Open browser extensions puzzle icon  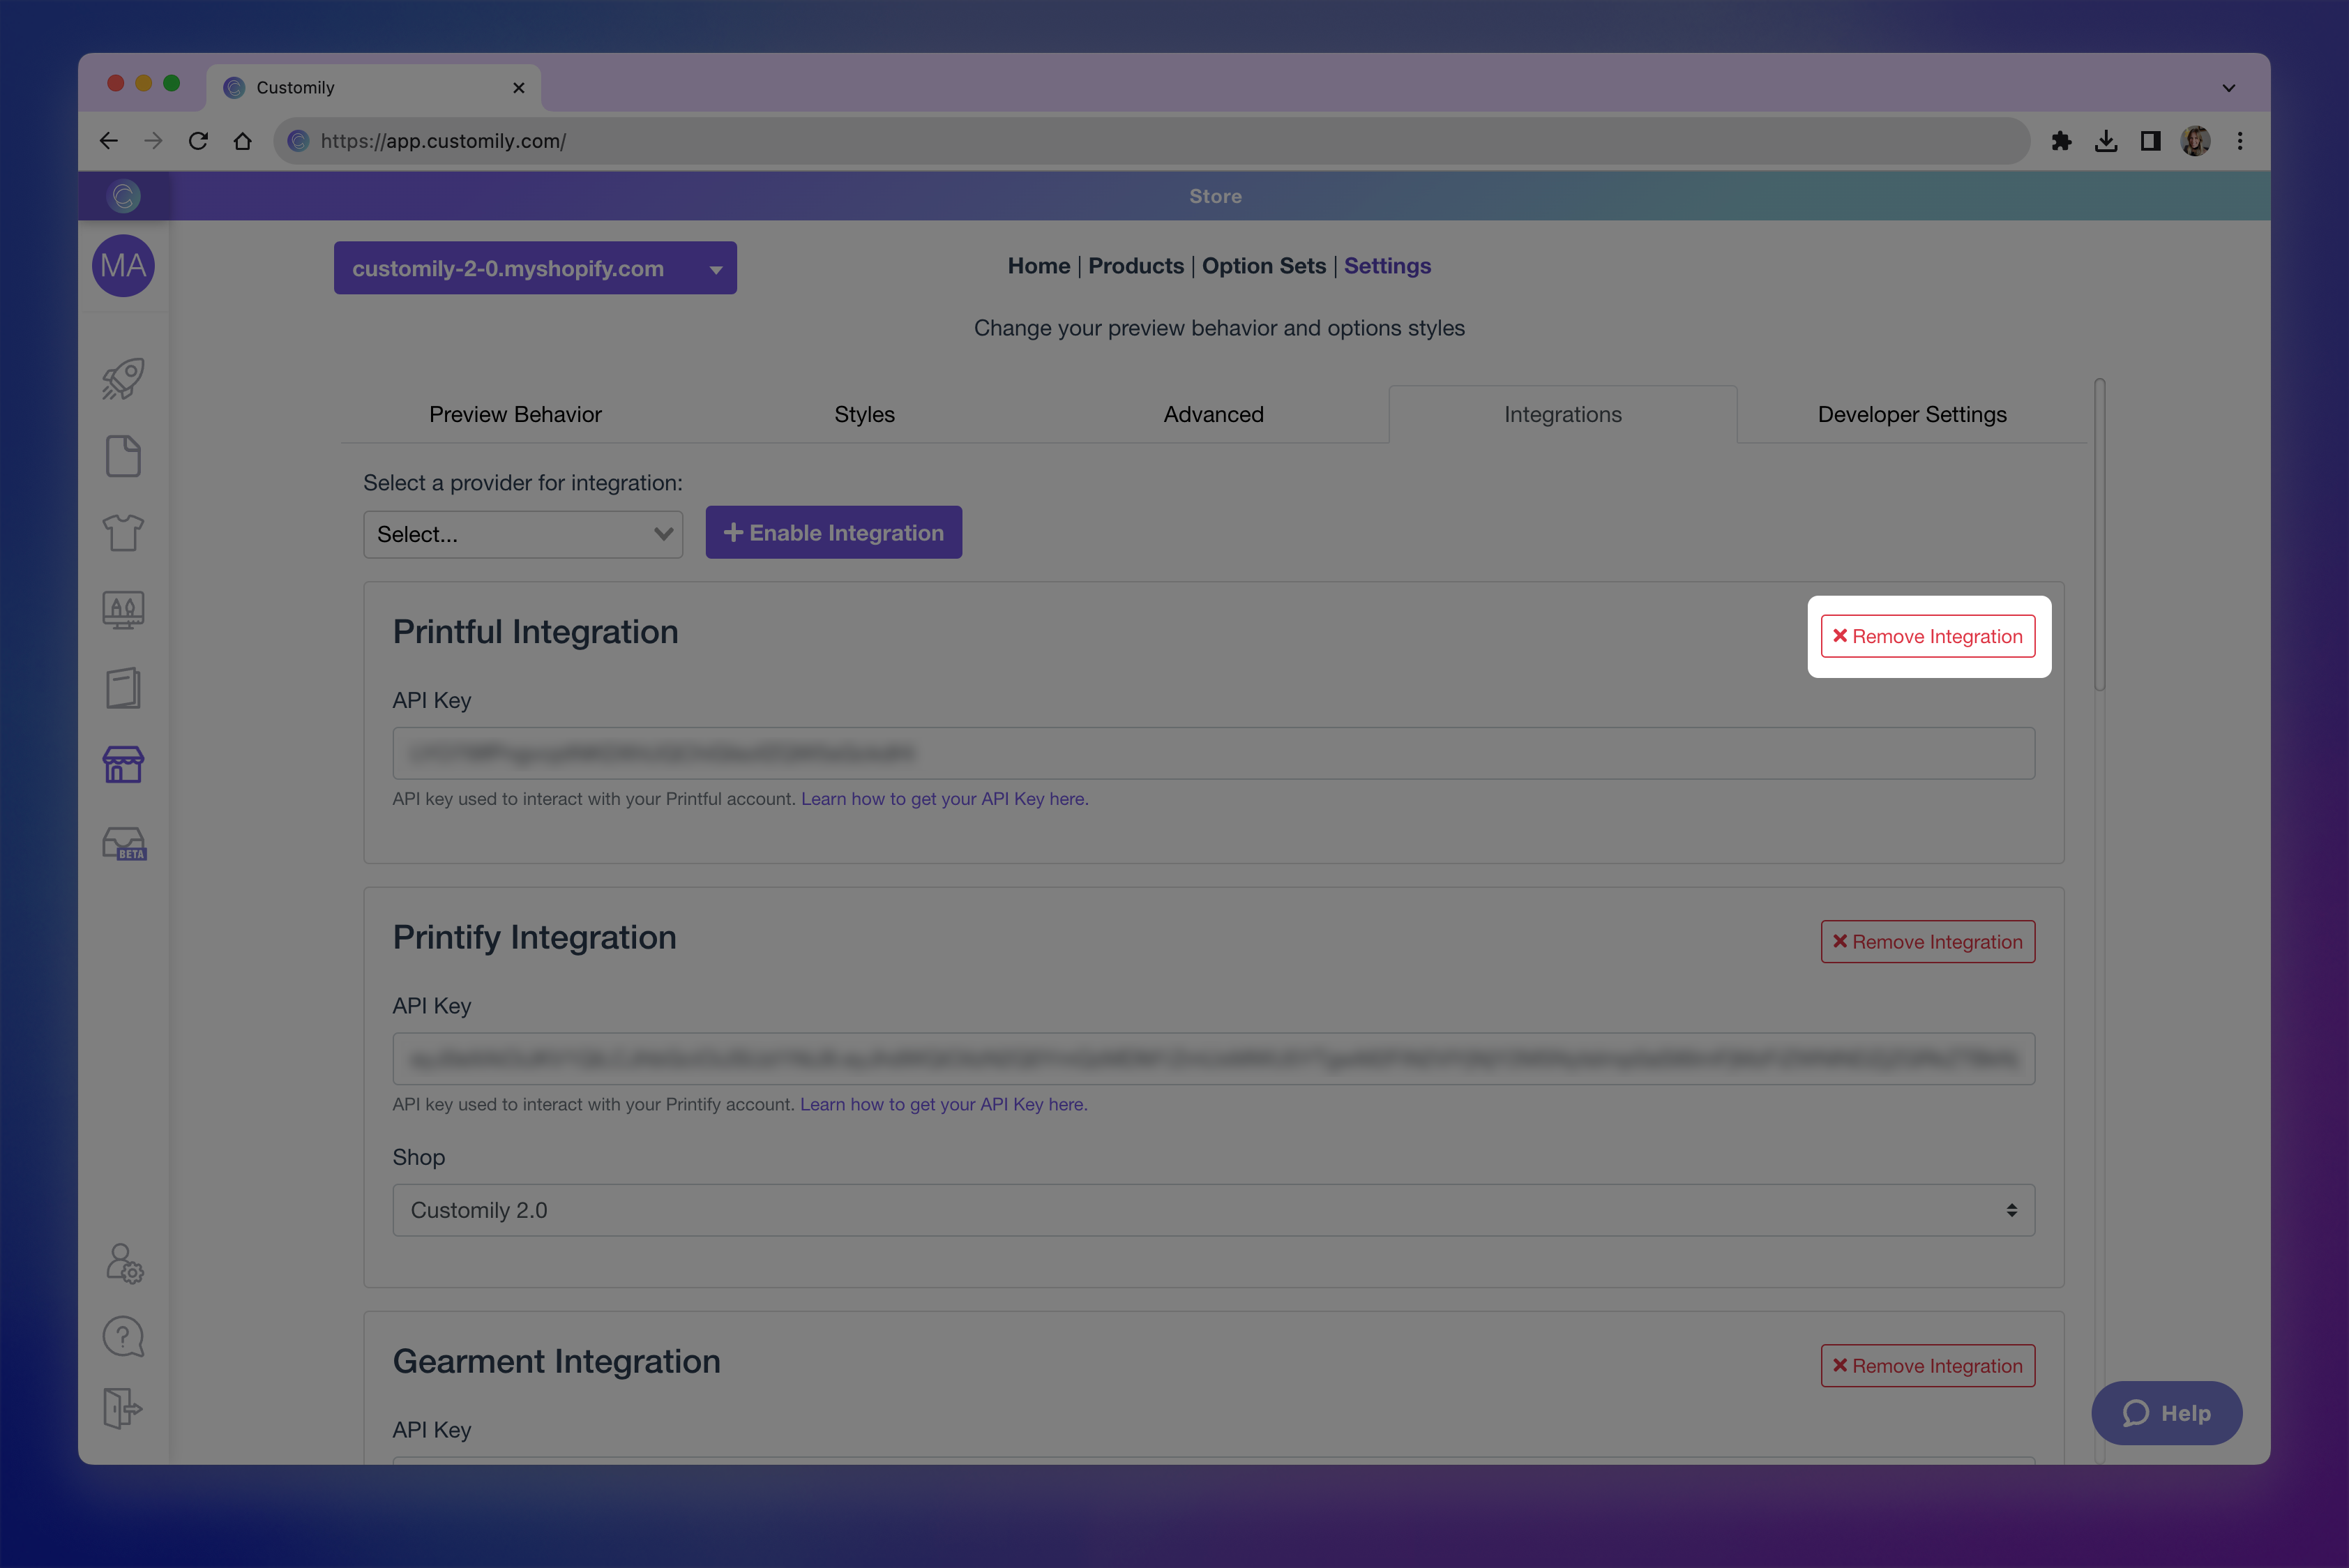[2061, 141]
